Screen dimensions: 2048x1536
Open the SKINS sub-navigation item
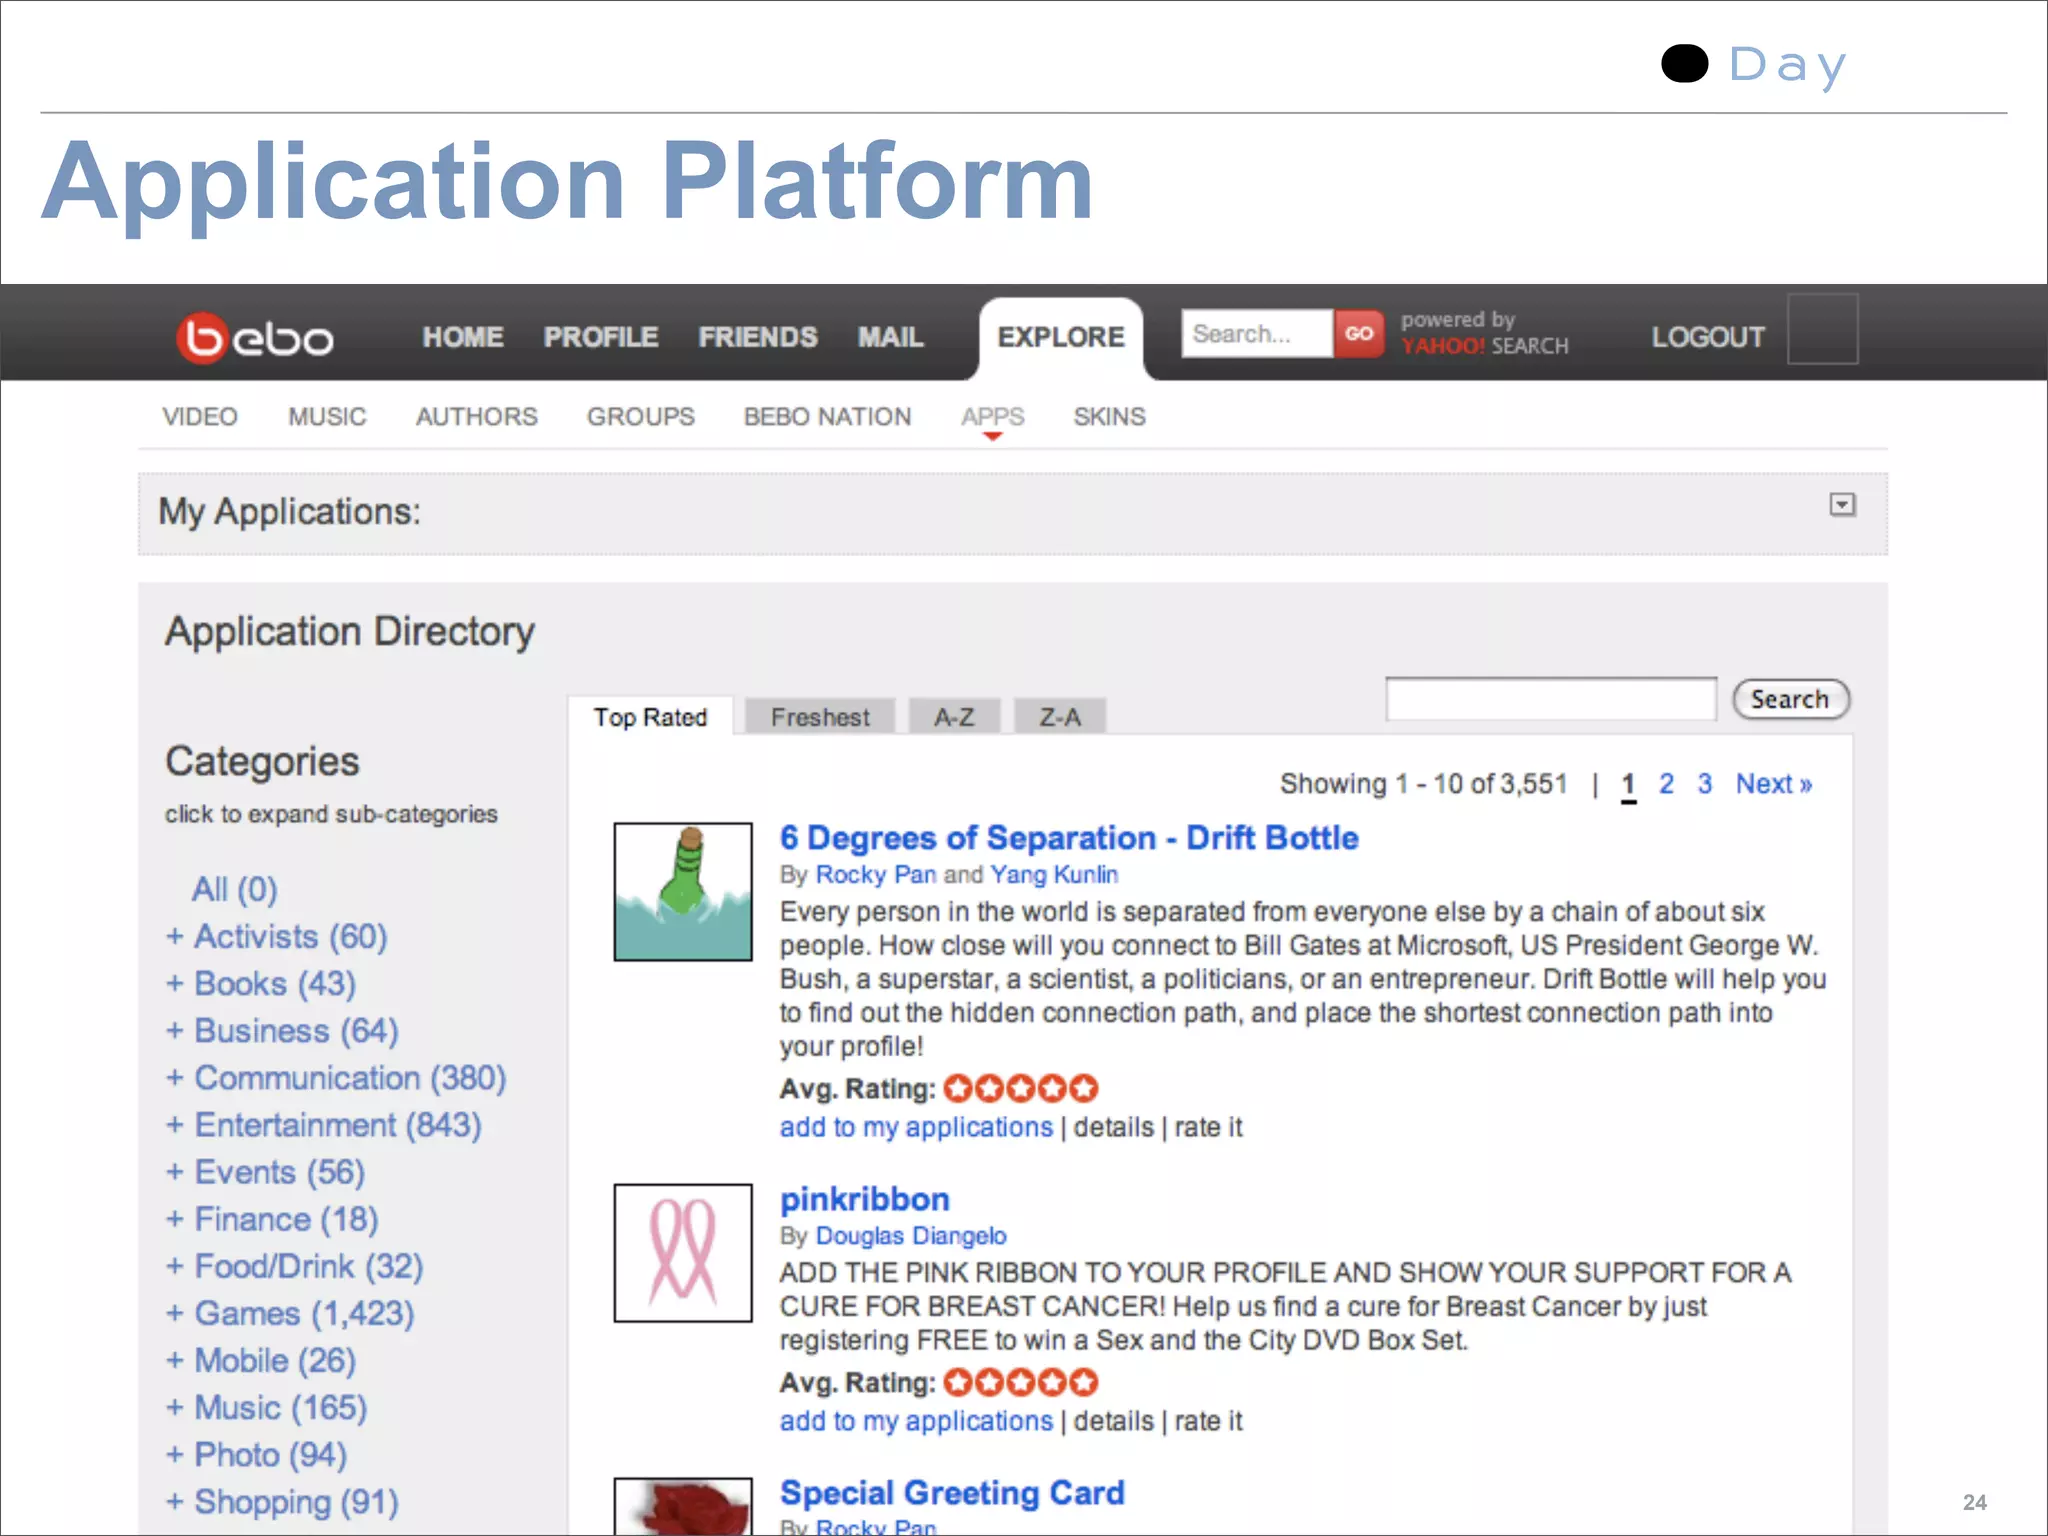coord(1110,416)
